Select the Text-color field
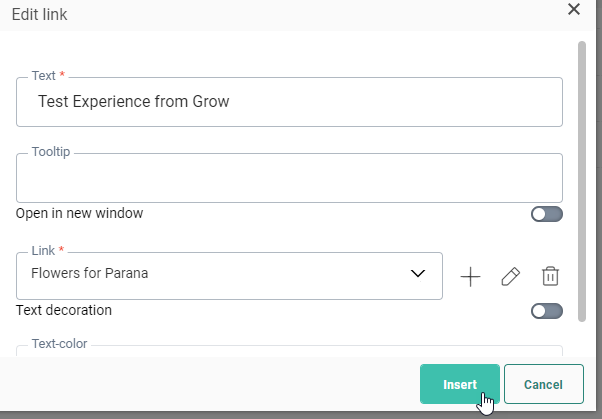Screen dimensions: 602x419 pyautogui.click(x=289, y=352)
